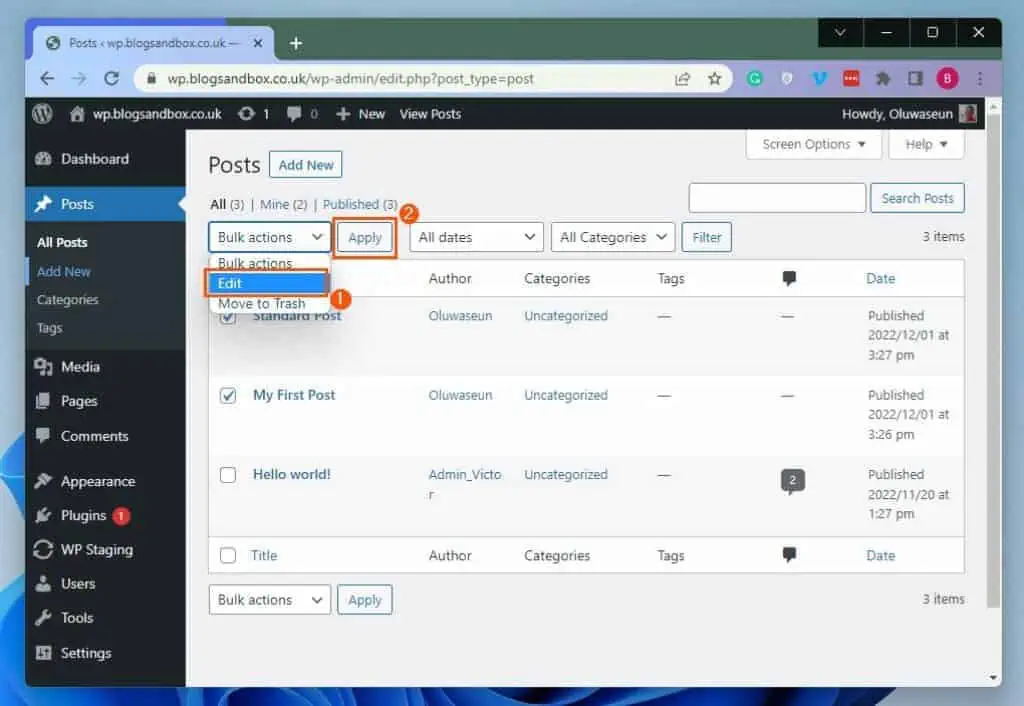
Task: Click the Comments icon in sidebar
Action: pyautogui.click(x=43, y=435)
